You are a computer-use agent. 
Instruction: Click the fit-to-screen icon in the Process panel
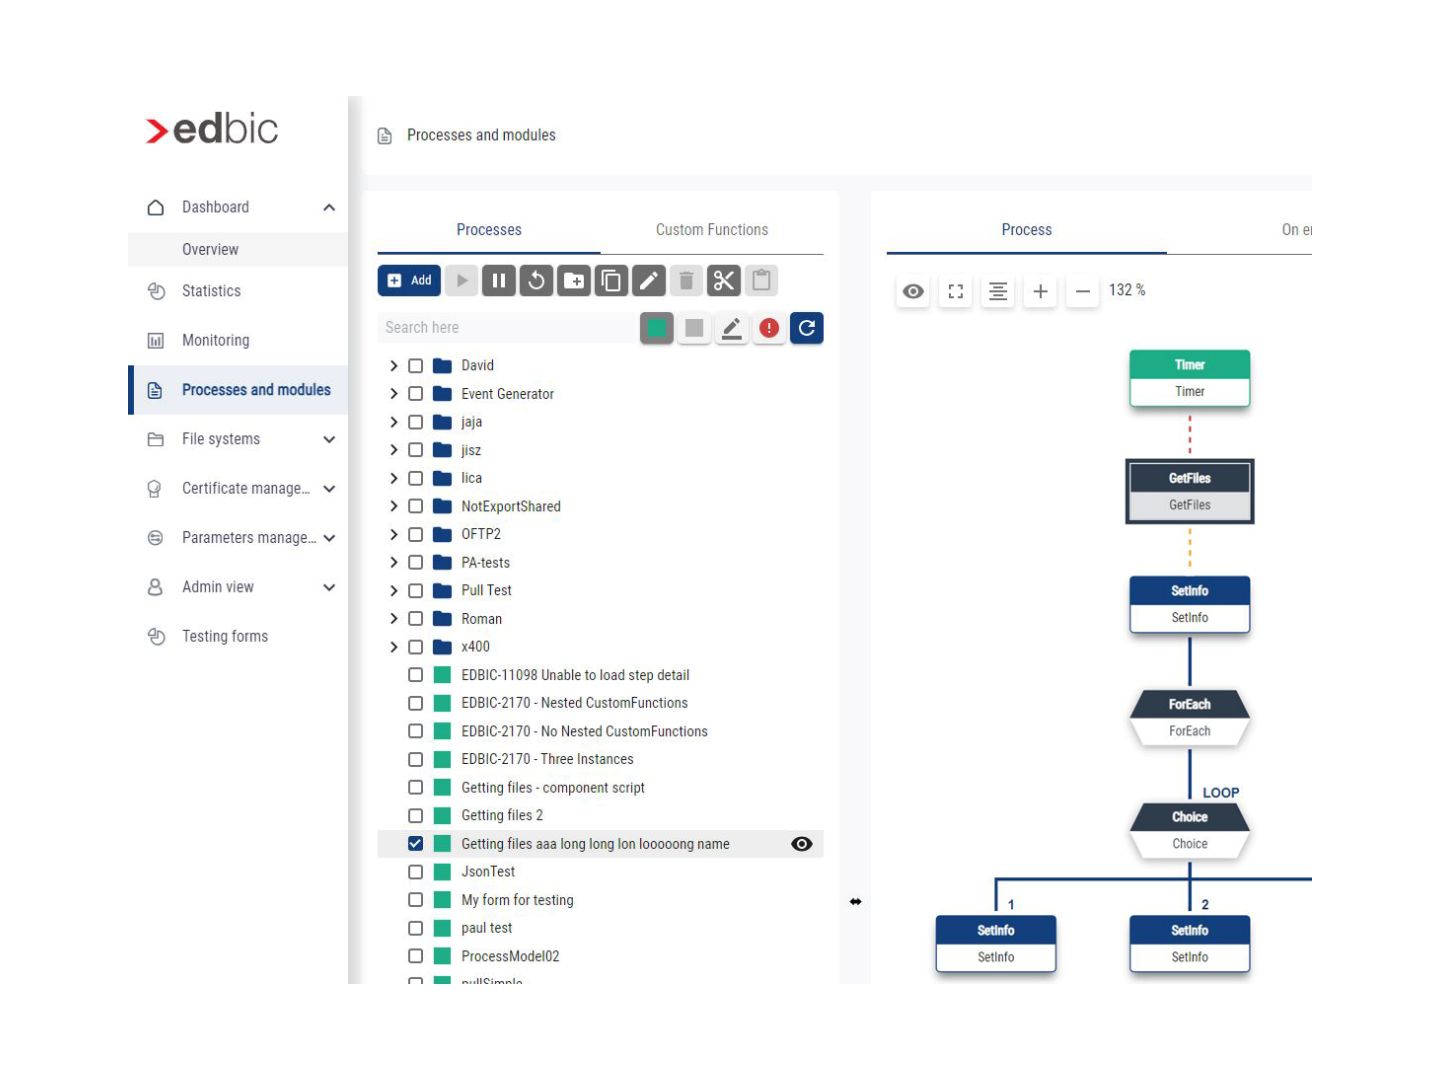click(x=955, y=291)
